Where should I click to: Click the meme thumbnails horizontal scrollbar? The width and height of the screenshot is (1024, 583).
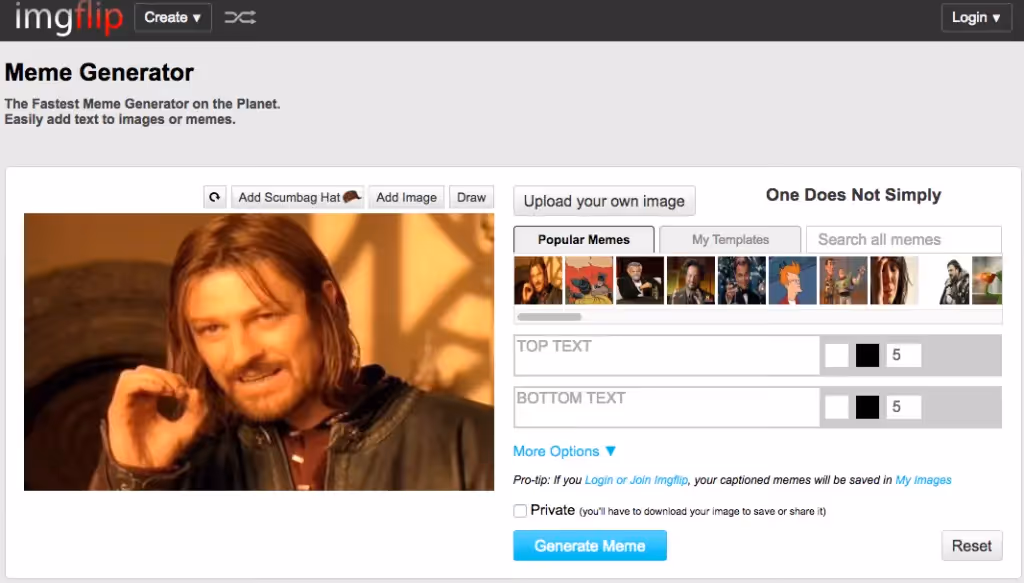pyautogui.click(x=549, y=317)
